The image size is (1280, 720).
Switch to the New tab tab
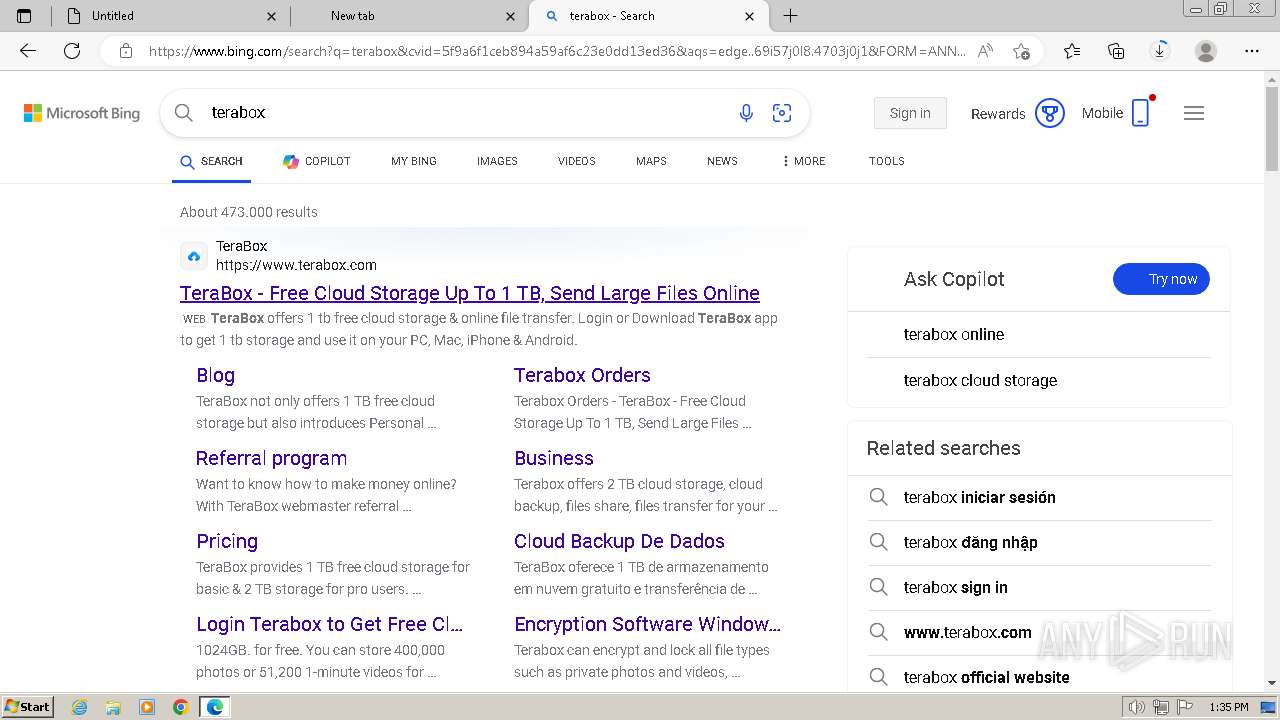[410, 16]
